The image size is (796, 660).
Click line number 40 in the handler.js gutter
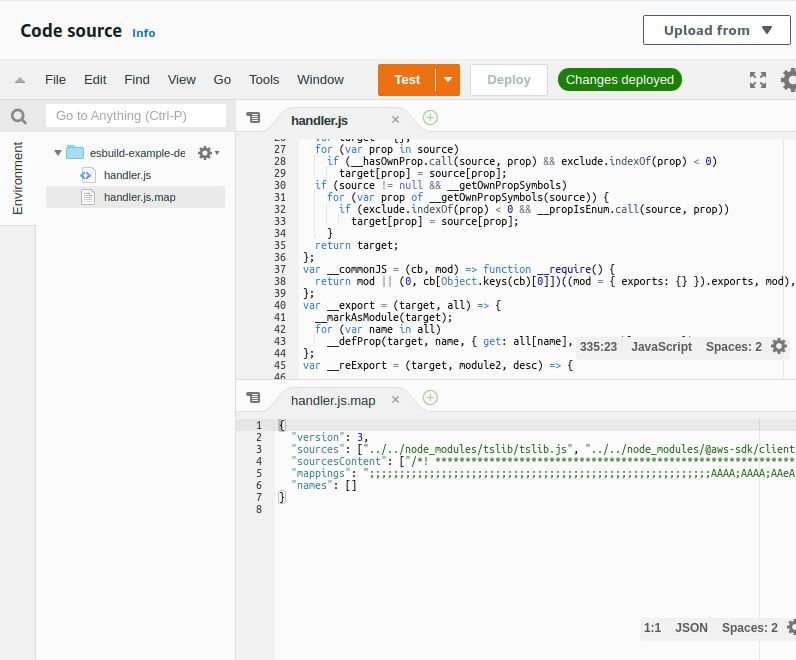tap(280, 305)
